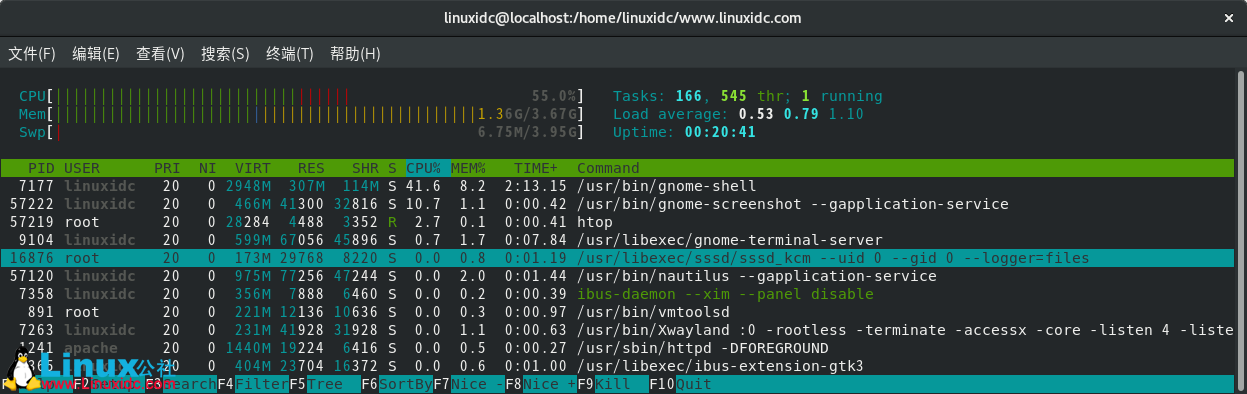Sort by SHR column header

click(x=365, y=168)
